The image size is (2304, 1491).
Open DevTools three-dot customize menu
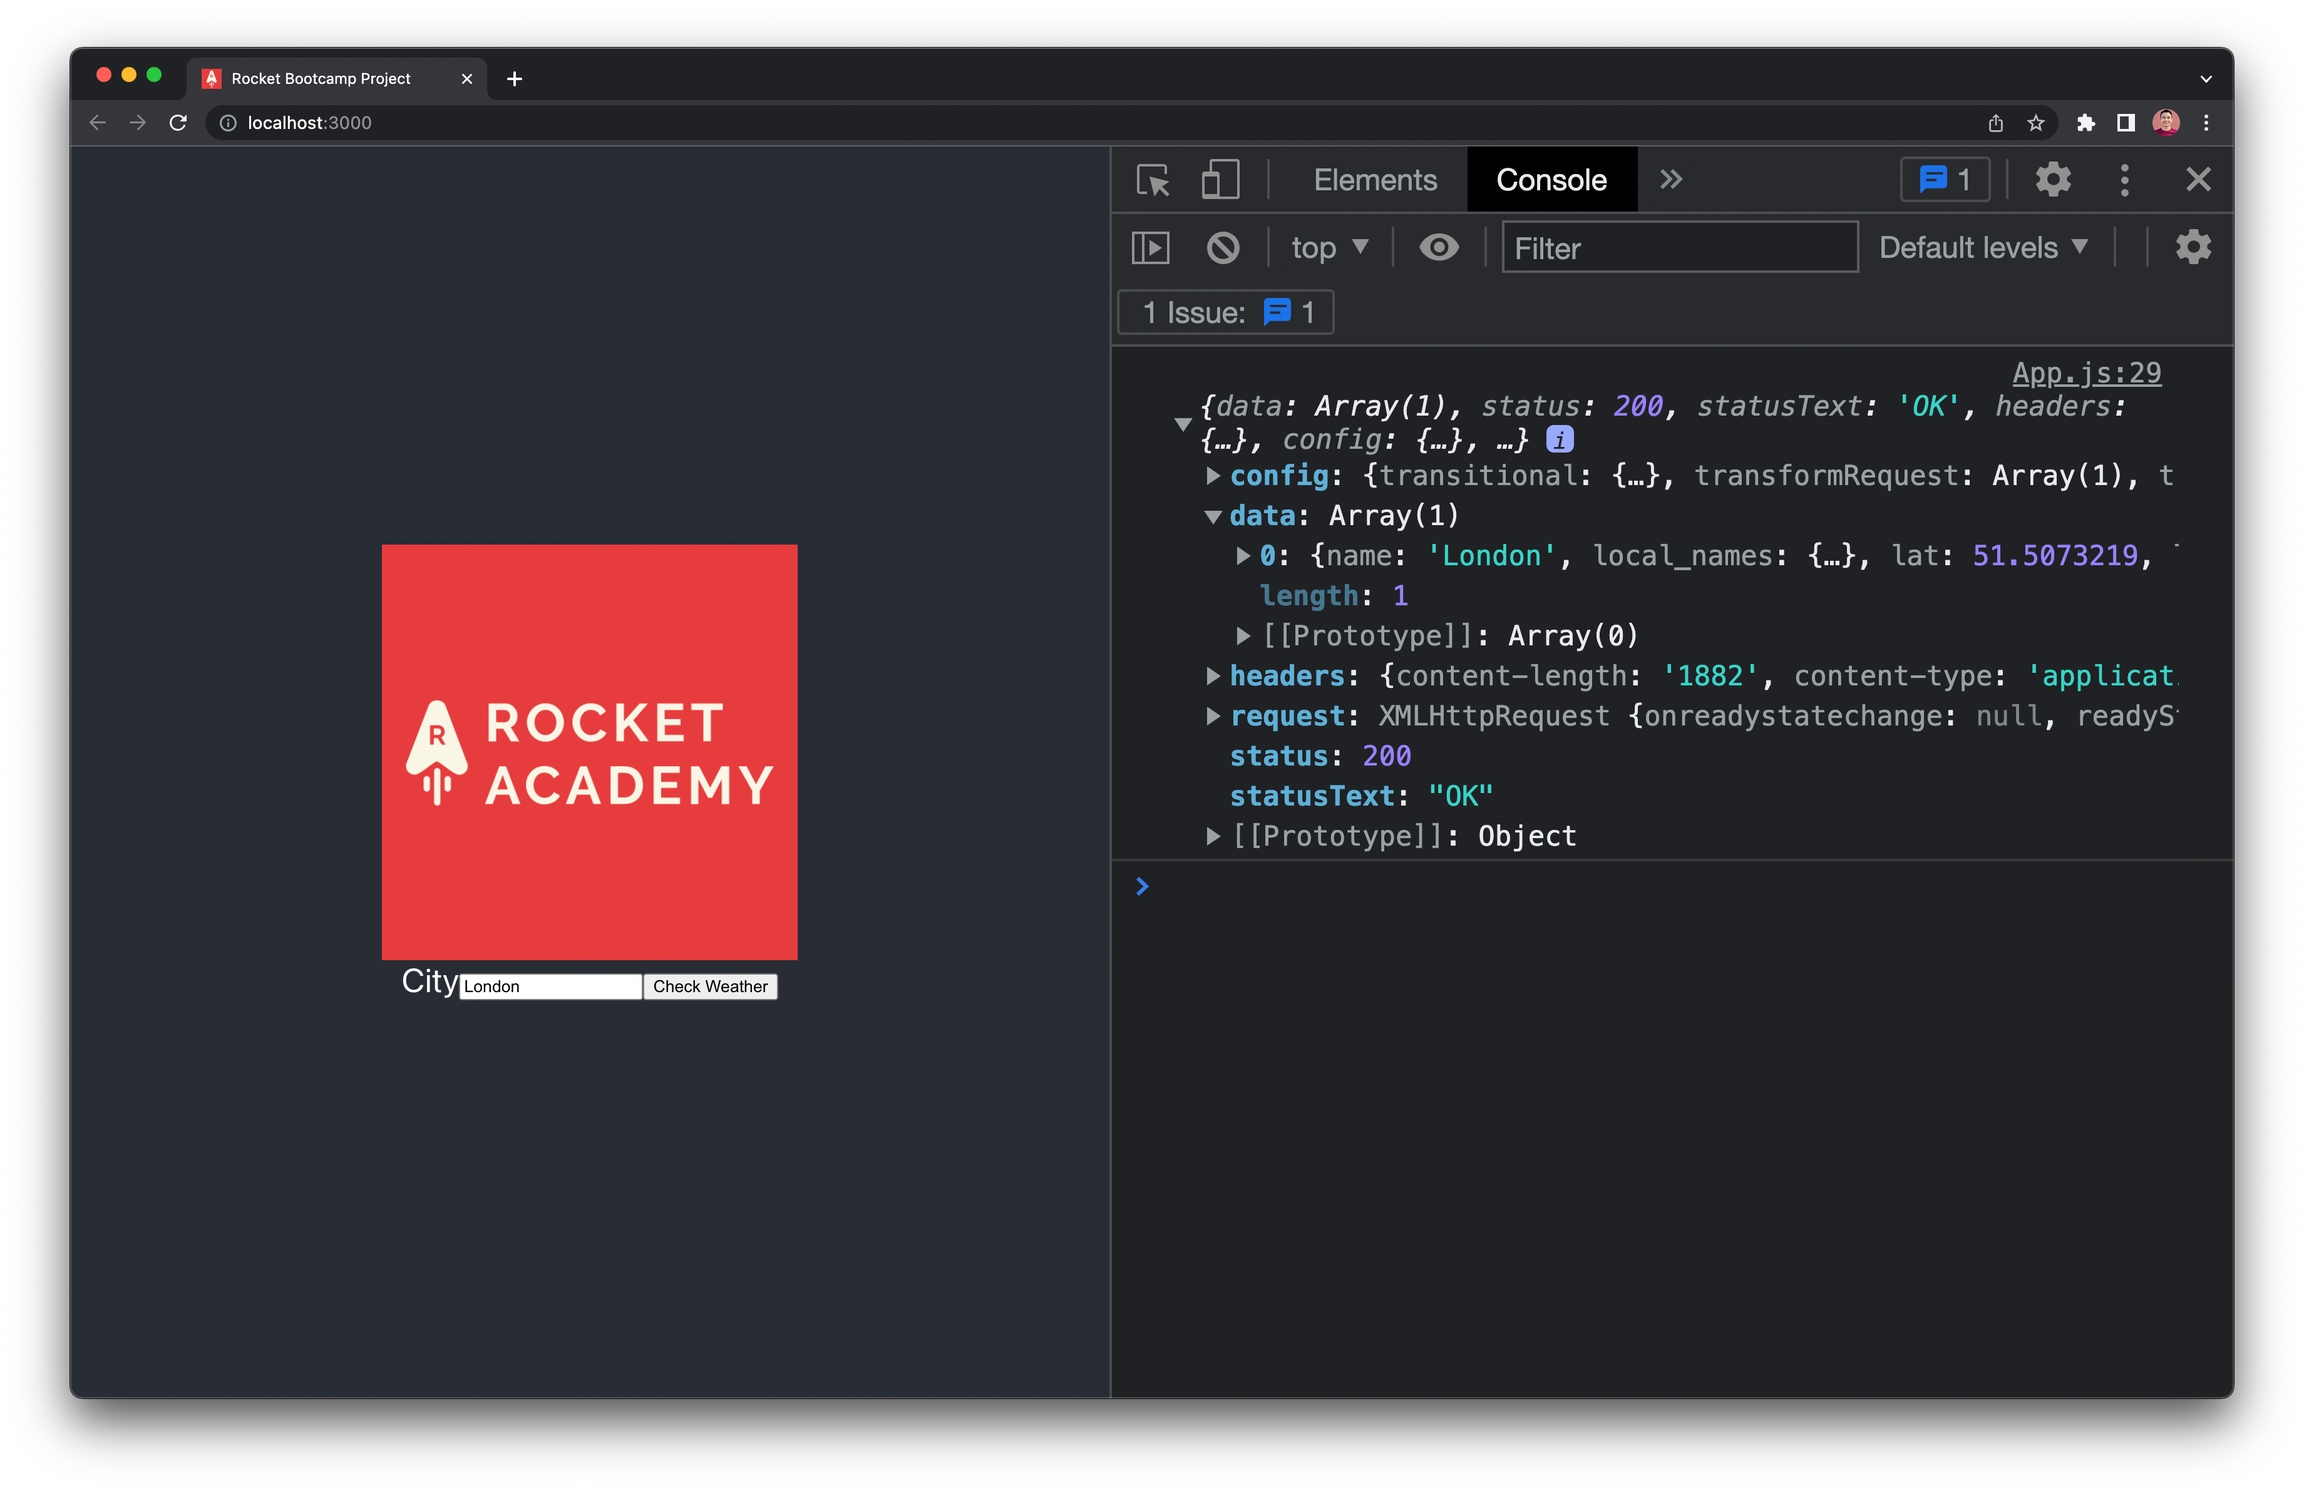coord(2124,180)
